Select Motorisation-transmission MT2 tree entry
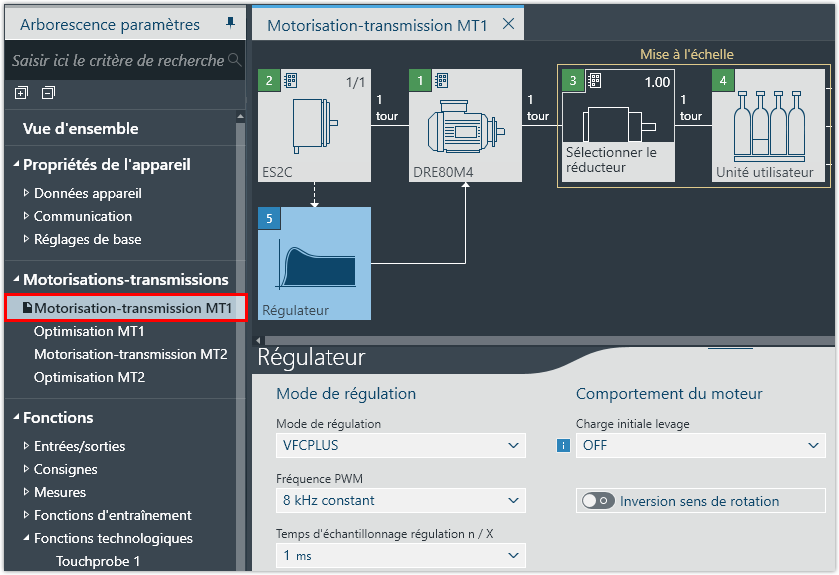Screen dimensions: 839x575 pyautogui.click(x=130, y=354)
